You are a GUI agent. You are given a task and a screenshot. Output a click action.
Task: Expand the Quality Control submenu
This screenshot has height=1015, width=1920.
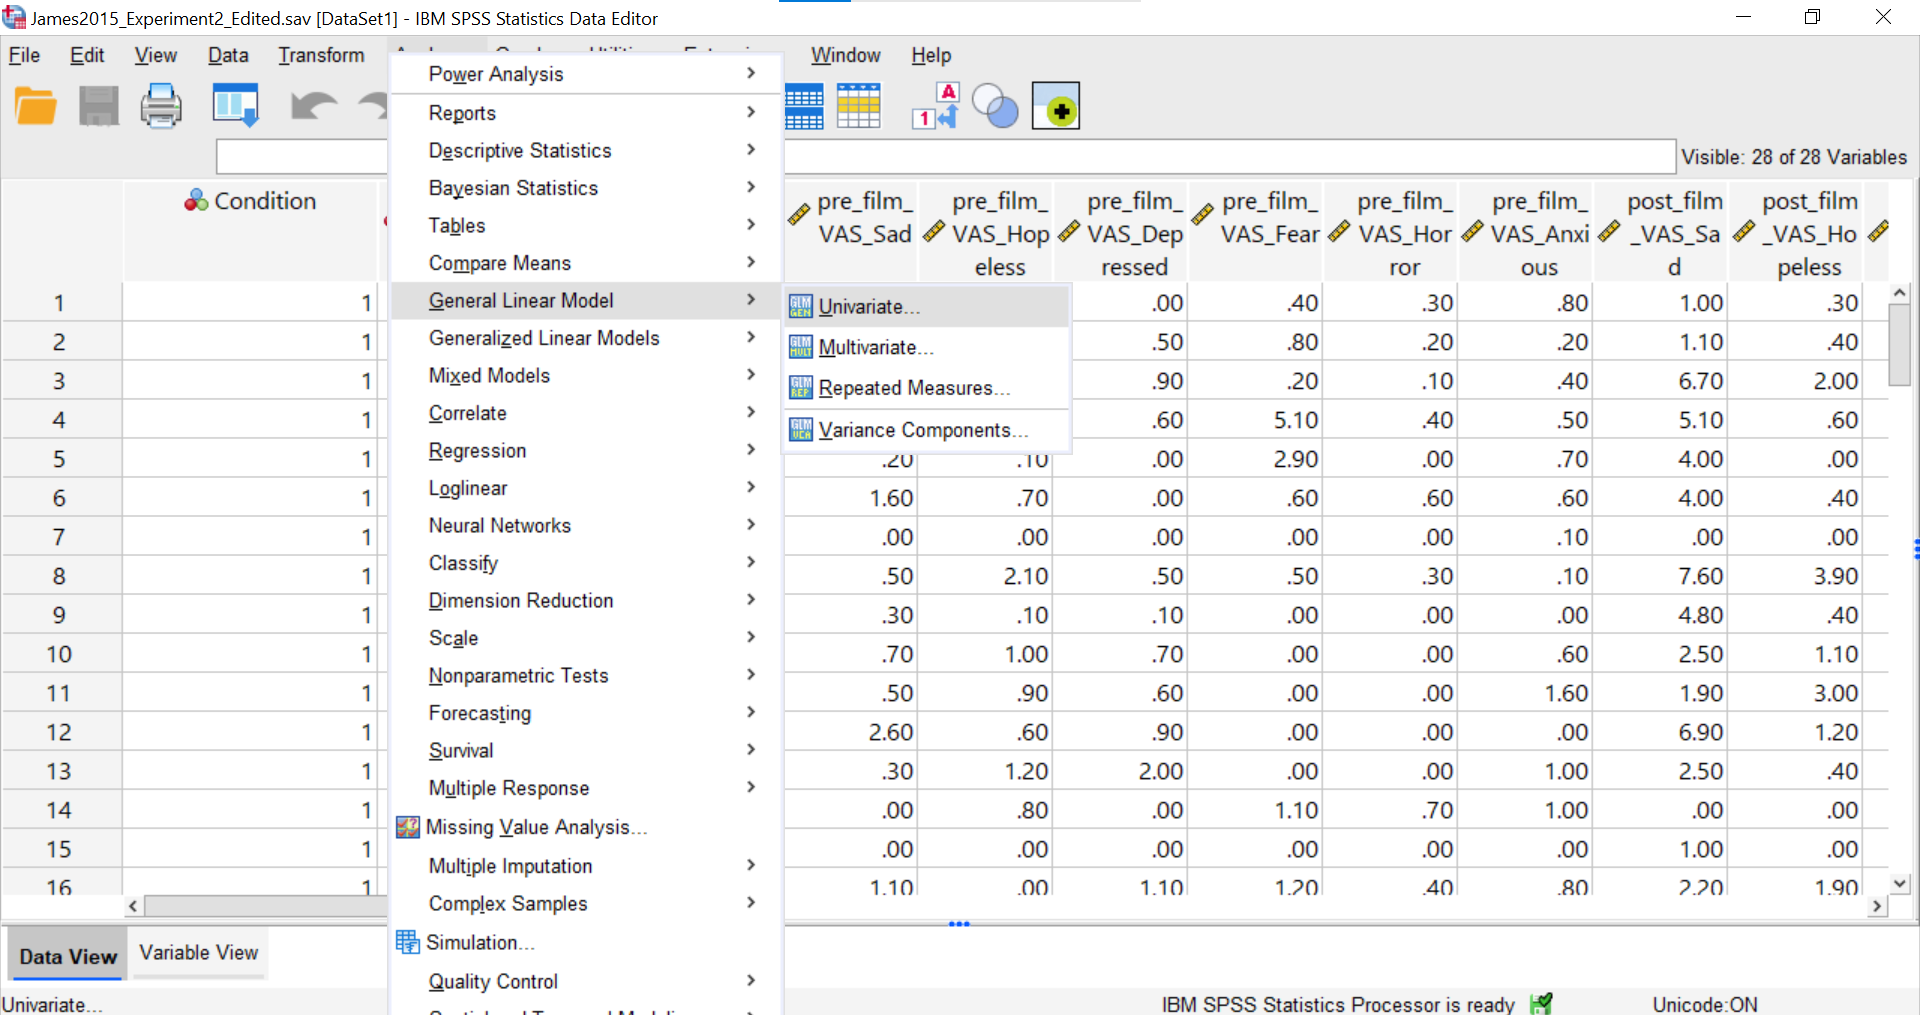point(586,981)
